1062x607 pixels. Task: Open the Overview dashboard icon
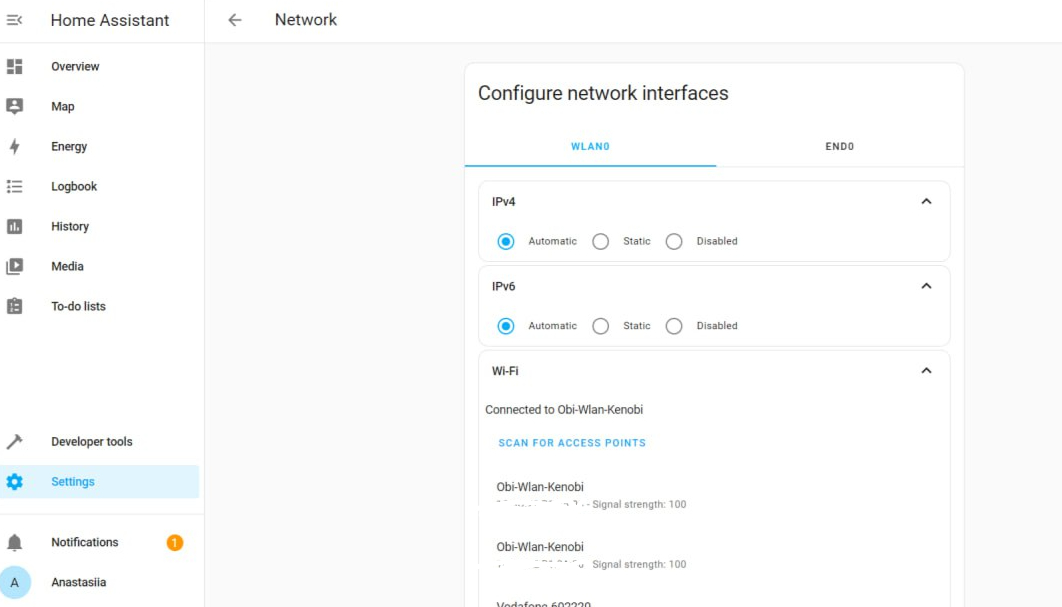coord(15,66)
